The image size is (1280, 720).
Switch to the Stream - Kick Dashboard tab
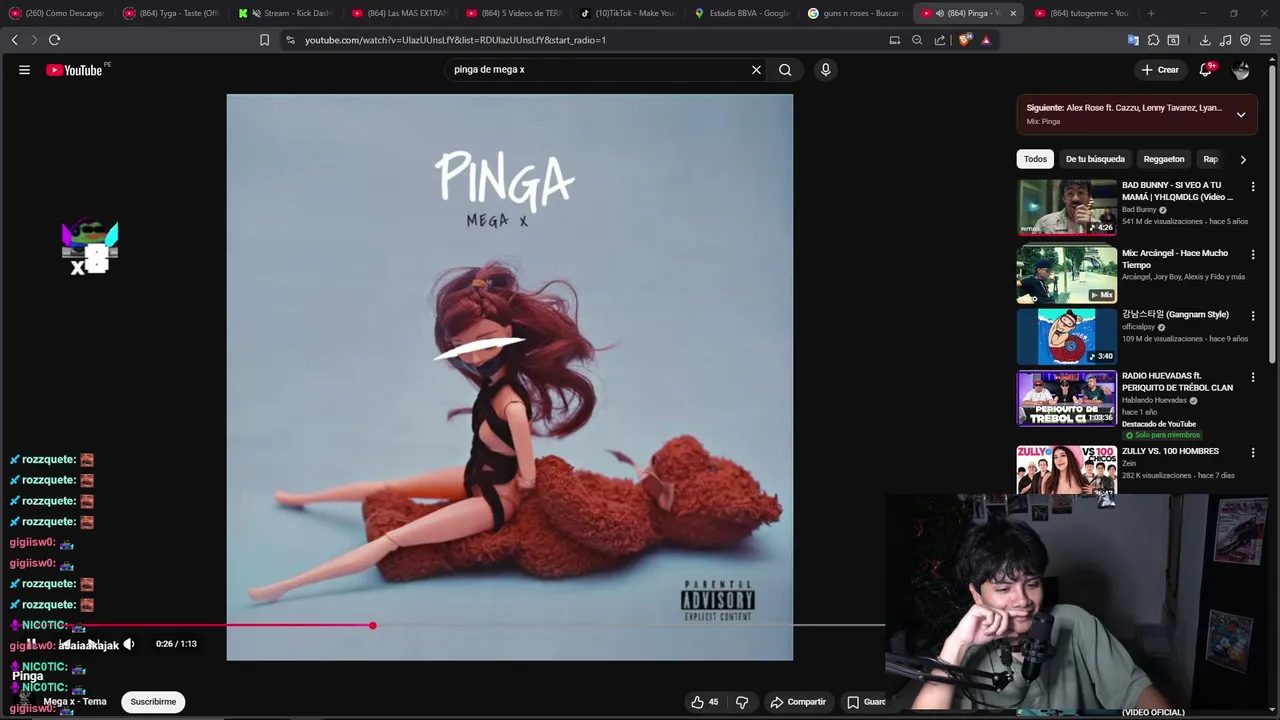point(287,13)
